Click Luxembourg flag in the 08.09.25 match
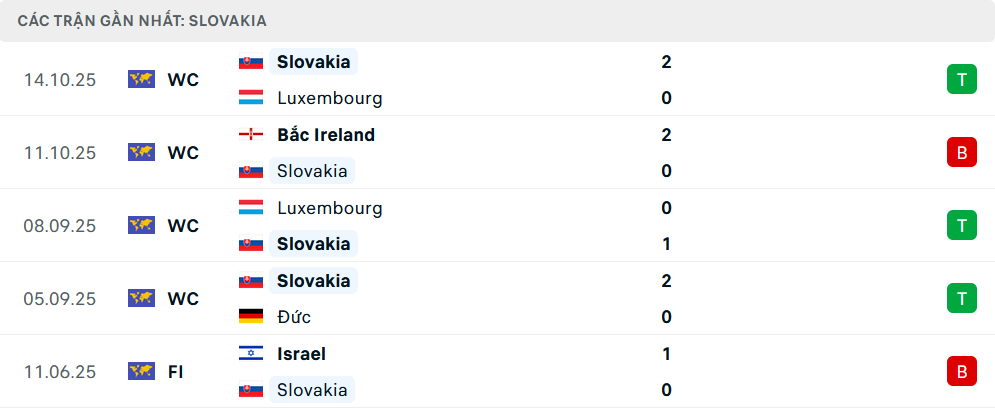The image size is (995, 408). pyautogui.click(x=251, y=208)
